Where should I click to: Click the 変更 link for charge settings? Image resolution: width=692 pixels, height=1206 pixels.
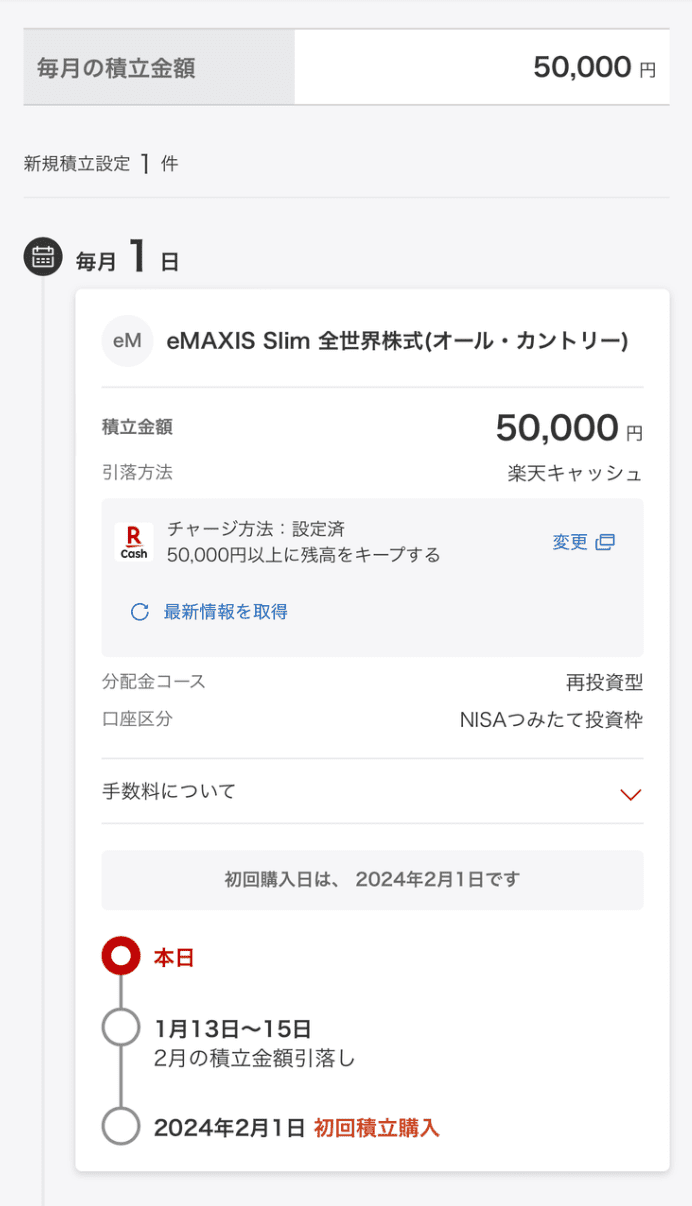pos(570,541)
